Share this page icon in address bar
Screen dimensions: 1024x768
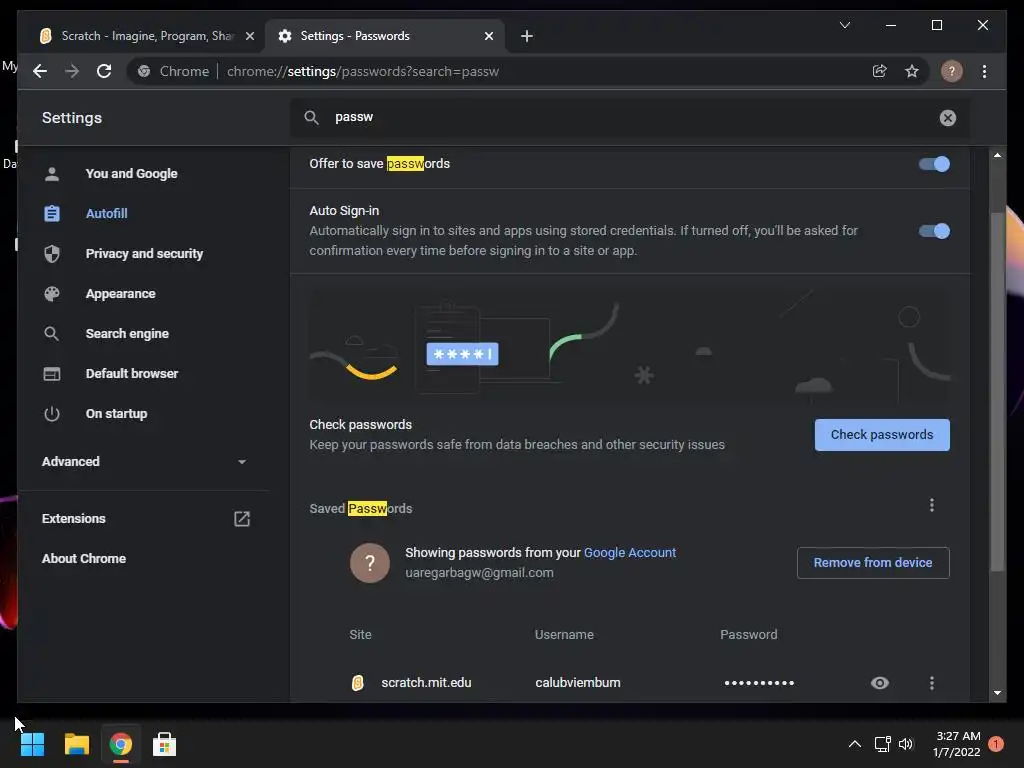[880, 71]
